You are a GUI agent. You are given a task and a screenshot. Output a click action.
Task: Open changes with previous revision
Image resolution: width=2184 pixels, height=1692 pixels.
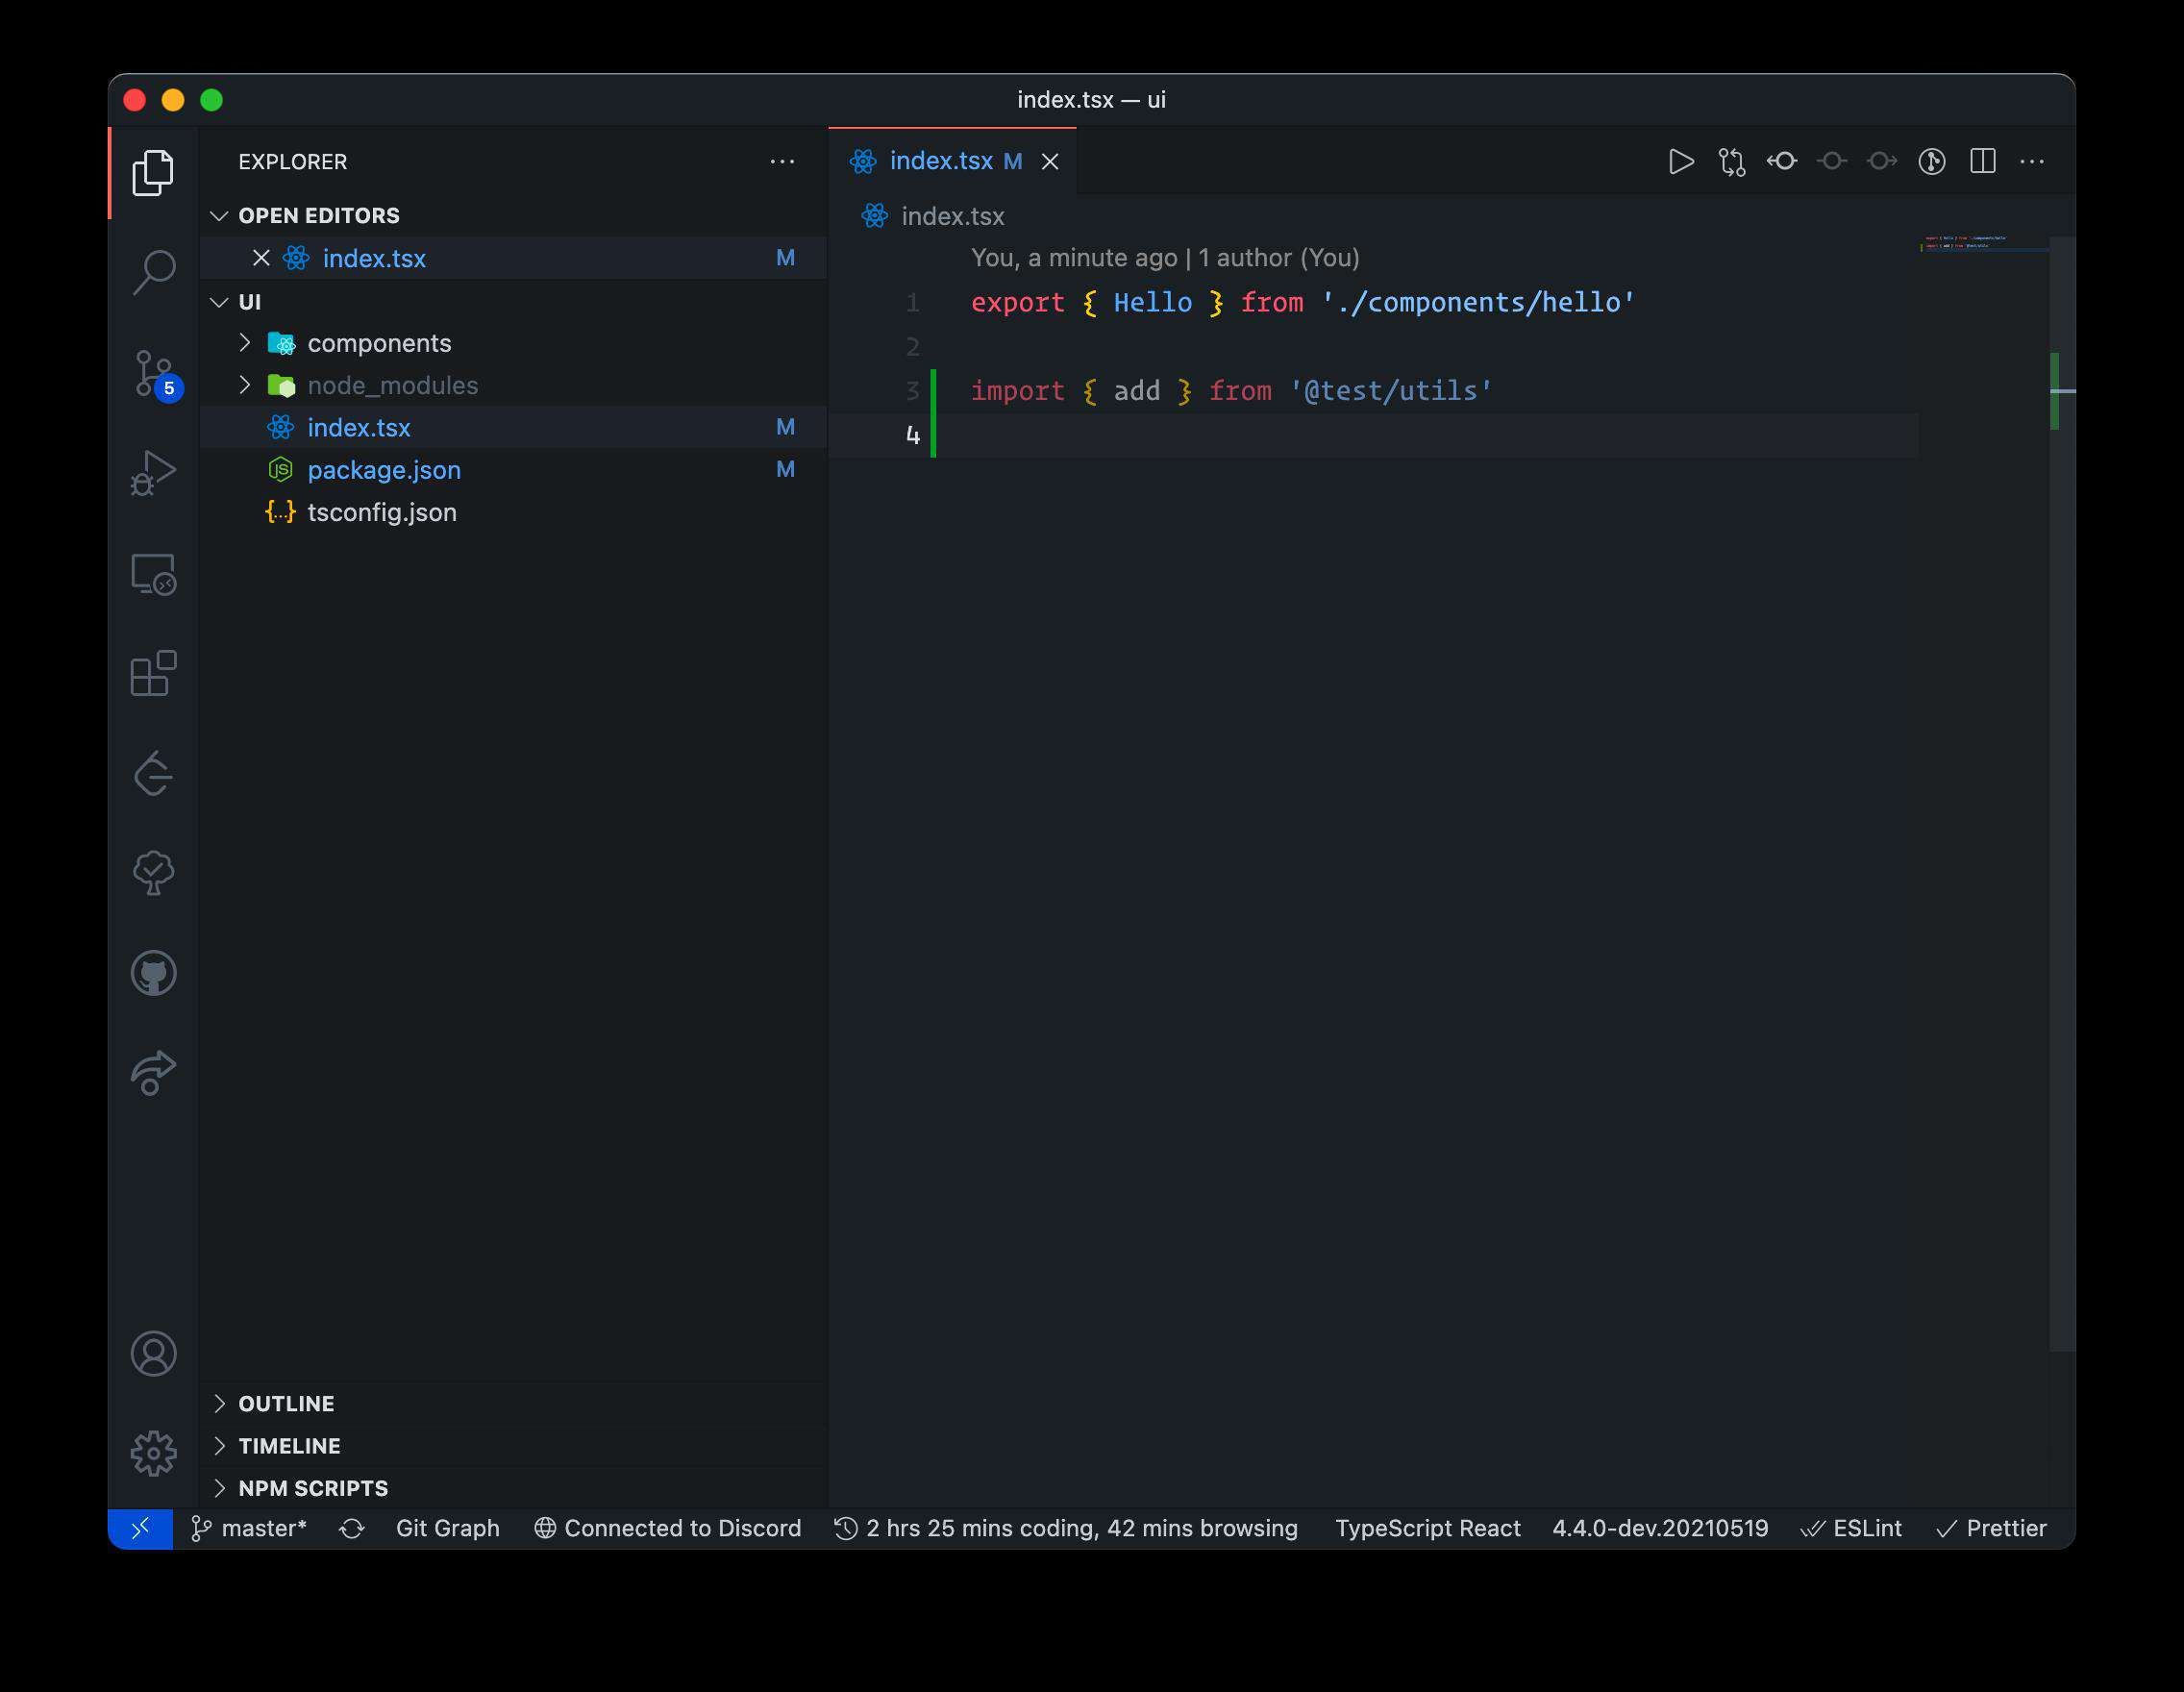coord(1781,161)
